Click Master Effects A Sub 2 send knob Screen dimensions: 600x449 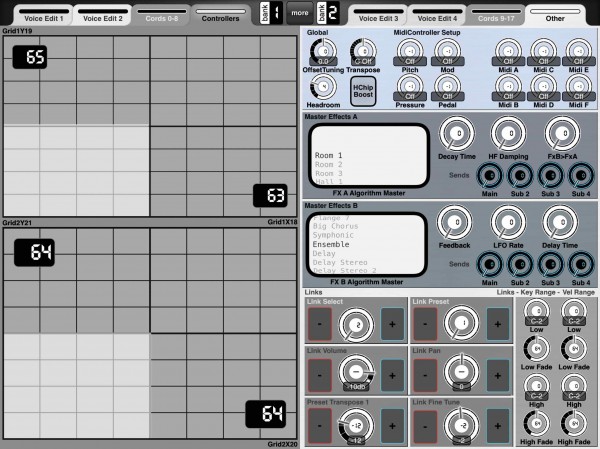520,176
